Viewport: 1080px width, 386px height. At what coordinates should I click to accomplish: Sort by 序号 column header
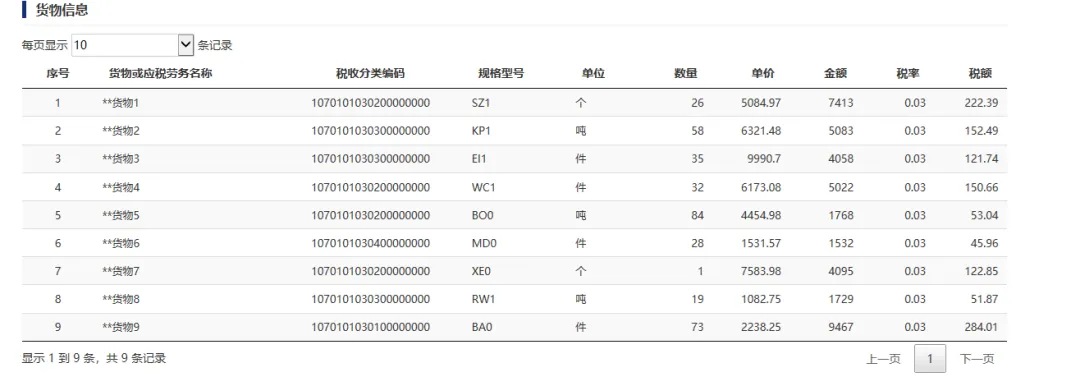[58, 73]
